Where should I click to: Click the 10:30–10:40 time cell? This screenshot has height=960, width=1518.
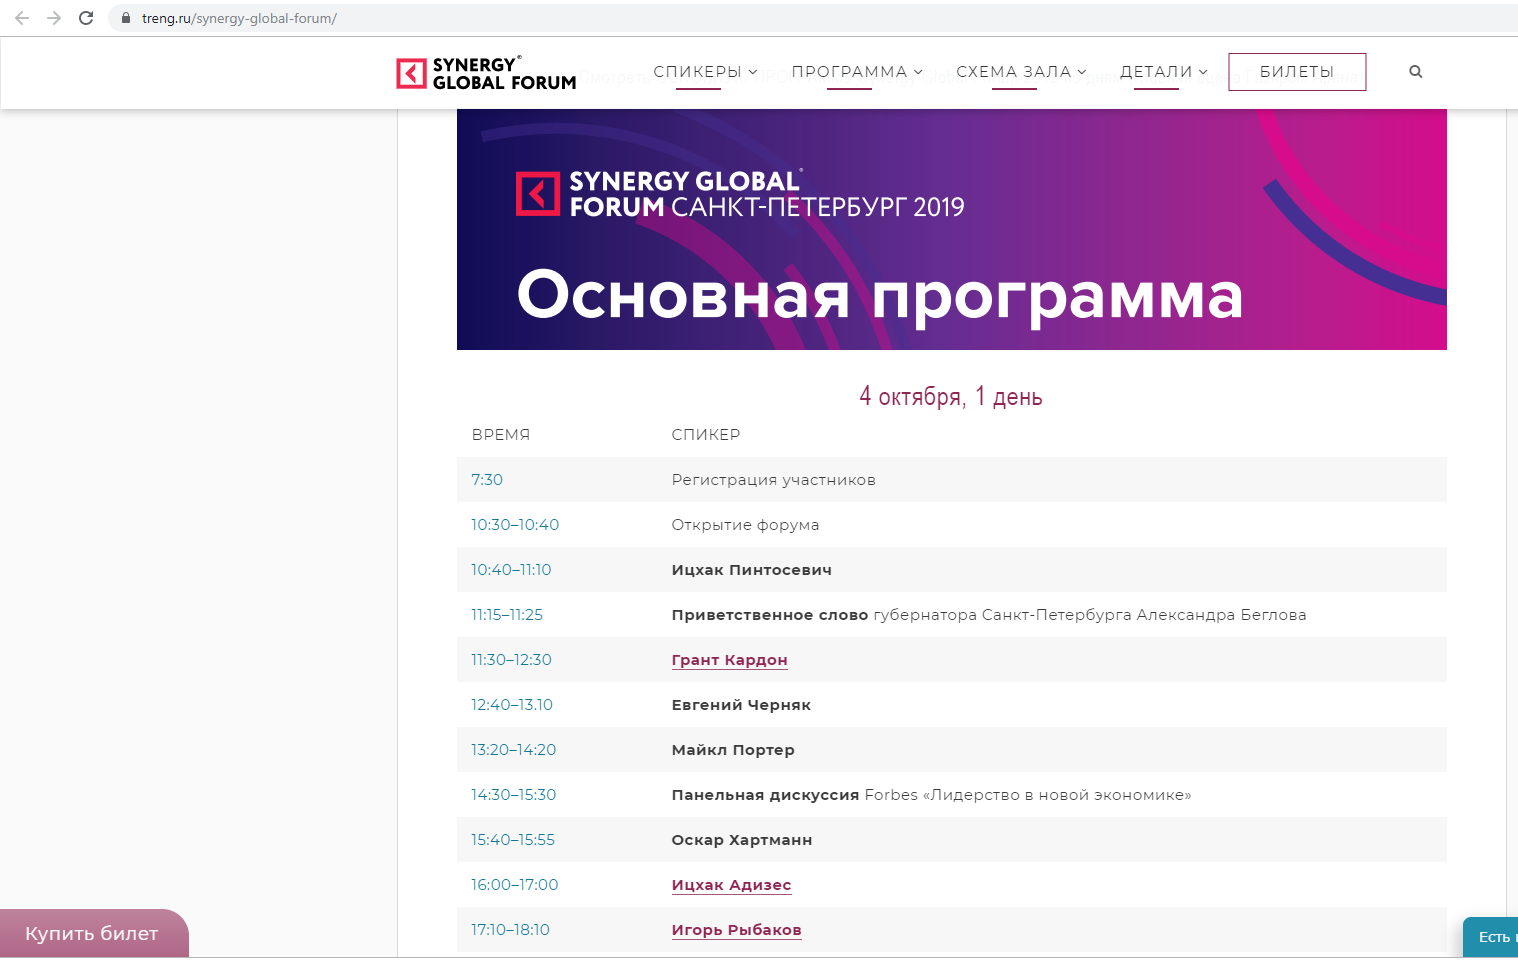point(515,525)
